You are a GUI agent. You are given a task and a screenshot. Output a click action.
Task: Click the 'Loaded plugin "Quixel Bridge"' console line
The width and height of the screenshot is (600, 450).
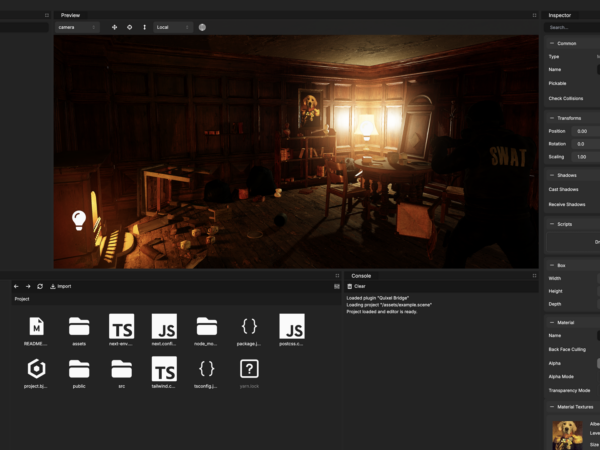point(378,298)
